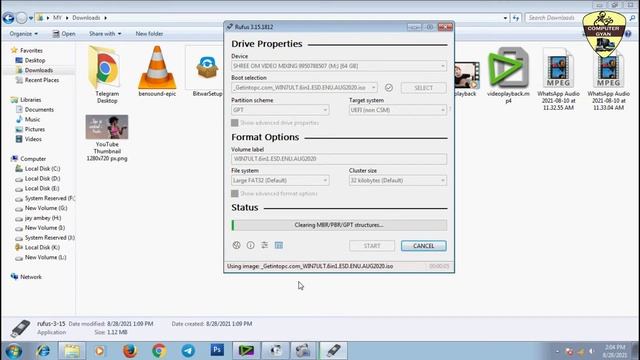Viewport: 640px width, 360px height.
Task: Open Telegram from the taskbar
Action: 188,351
